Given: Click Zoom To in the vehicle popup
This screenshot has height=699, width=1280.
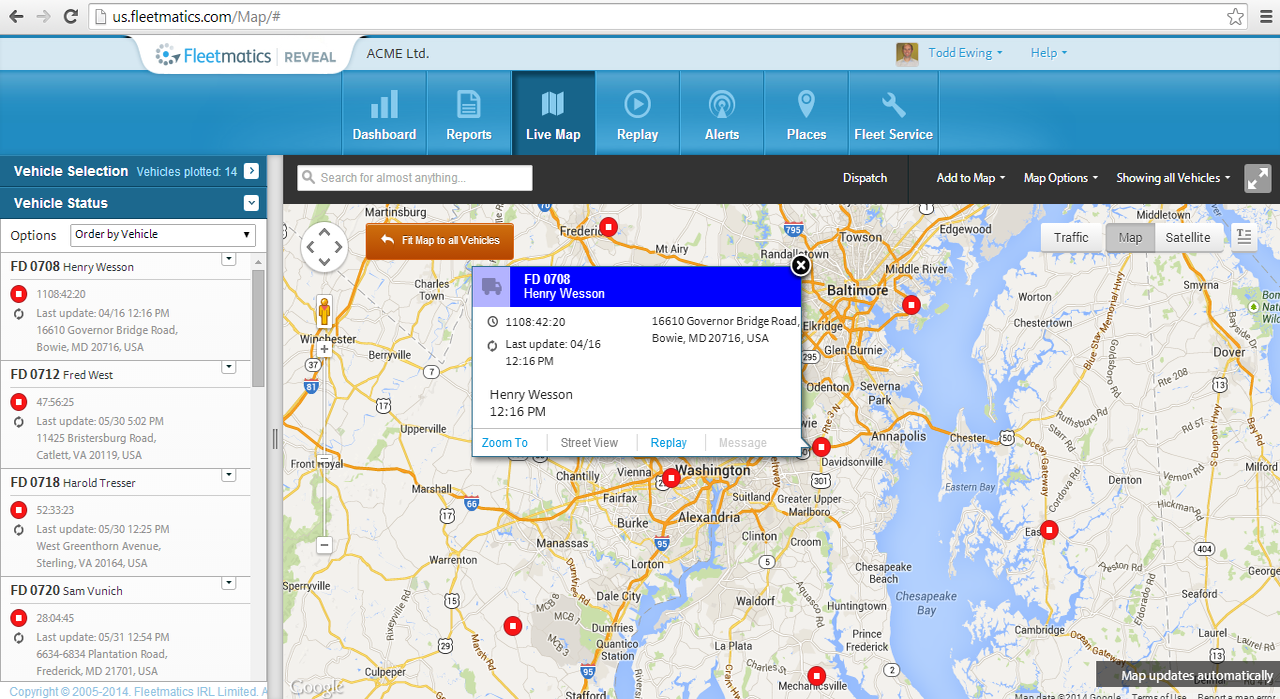Looking at the screenshot, I should [505, 443].
